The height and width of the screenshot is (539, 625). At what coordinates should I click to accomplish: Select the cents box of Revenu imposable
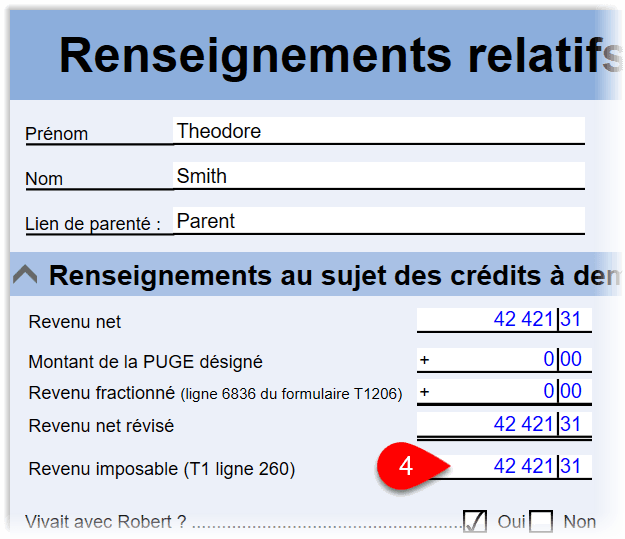[574, 467]
